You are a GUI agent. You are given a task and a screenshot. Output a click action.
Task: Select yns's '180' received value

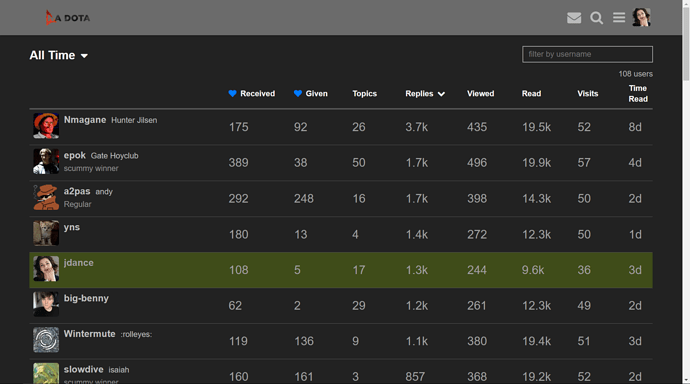click(x=239, y=234)
